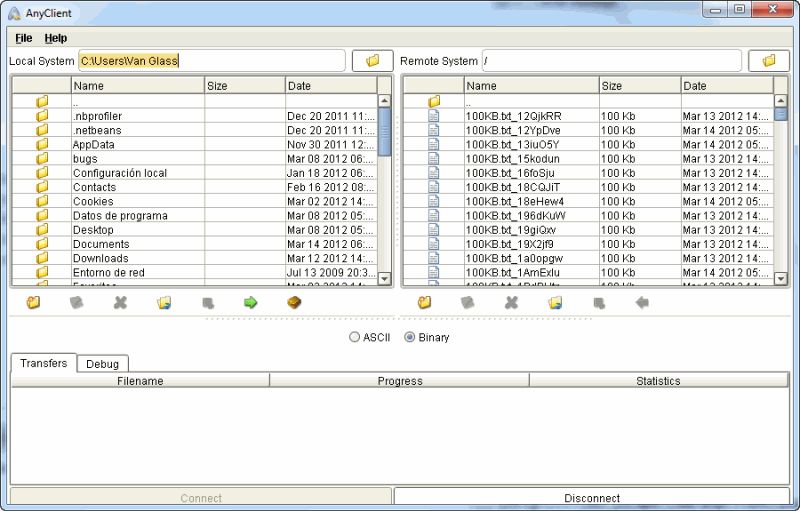The height and width of the screenshot is (511, 800).
Task: Click the refresh folder icon under local pane
Action: click(x=164, y=302)
